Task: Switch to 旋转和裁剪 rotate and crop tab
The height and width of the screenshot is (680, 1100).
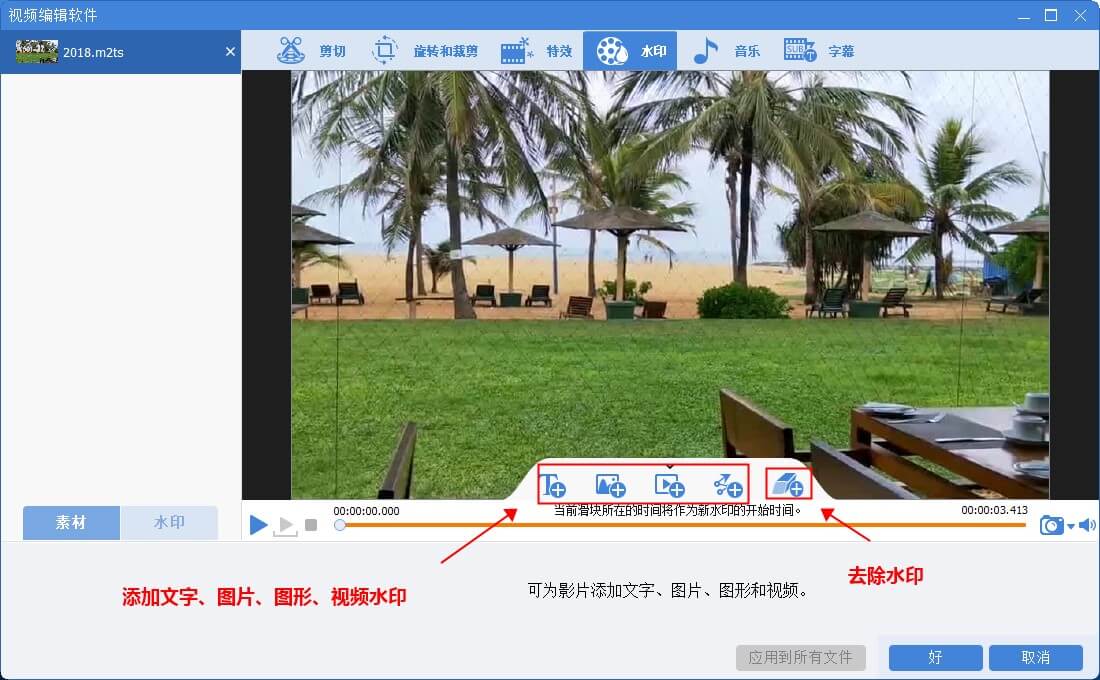Action: click(x=425, y=51)
